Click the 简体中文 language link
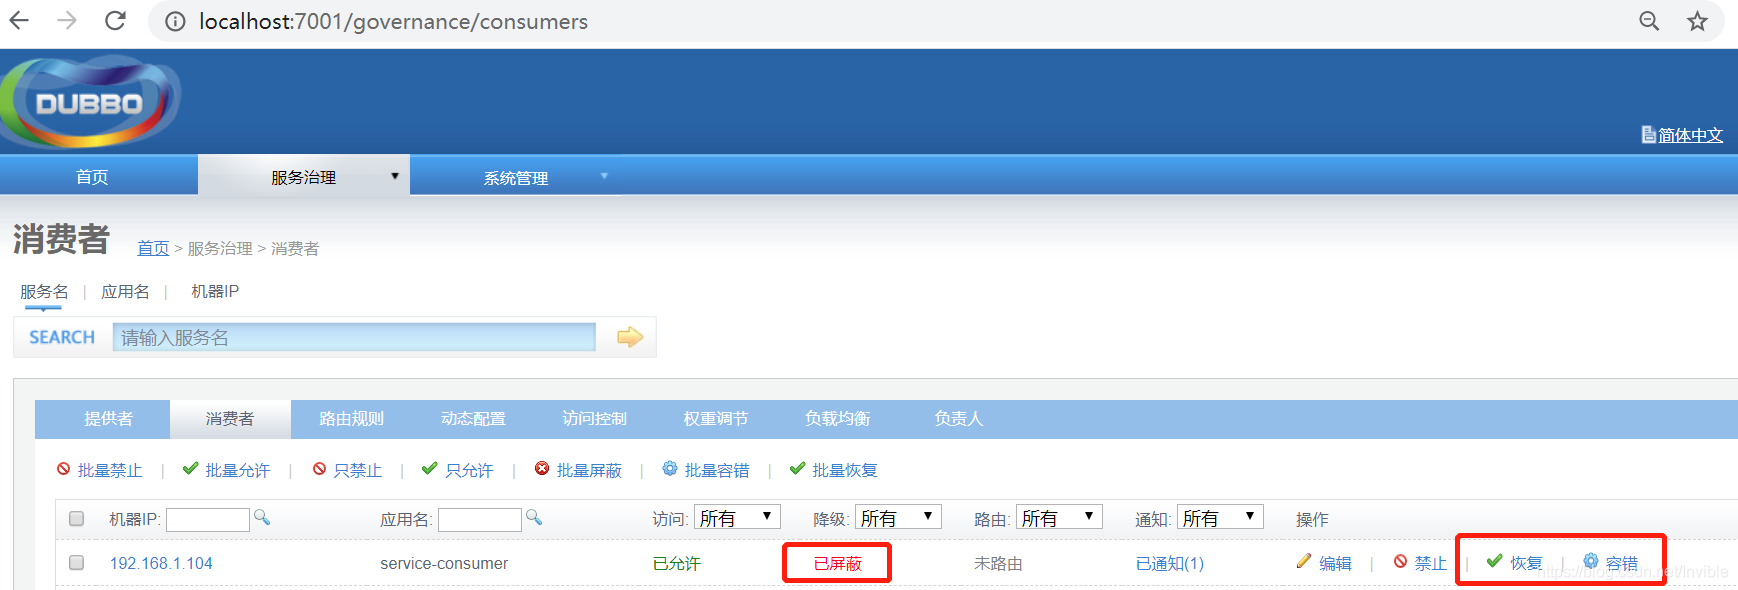 [1690, 135]
